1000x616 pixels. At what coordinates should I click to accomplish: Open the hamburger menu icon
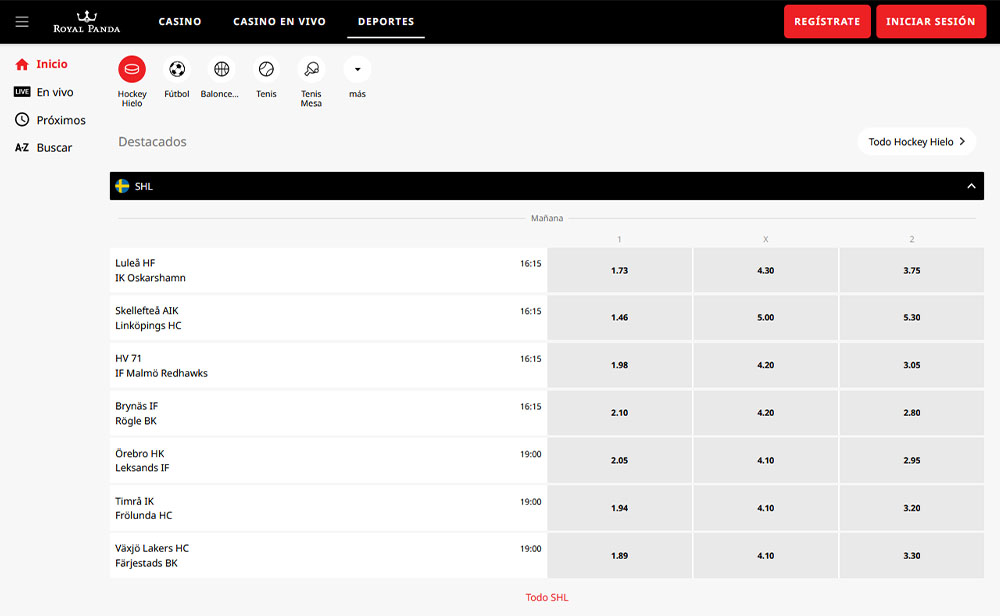point(22,21)
